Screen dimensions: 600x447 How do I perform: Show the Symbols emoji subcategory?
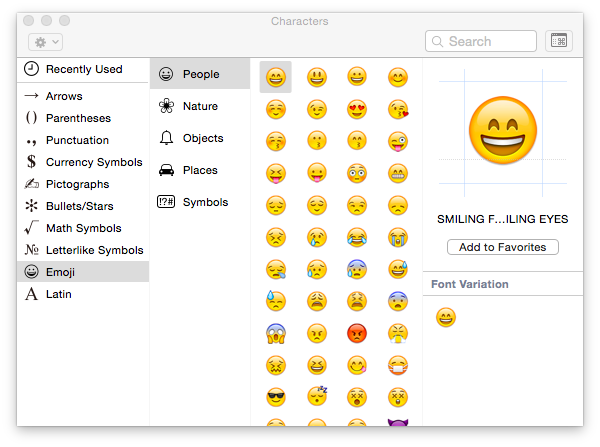click(205, 202)
